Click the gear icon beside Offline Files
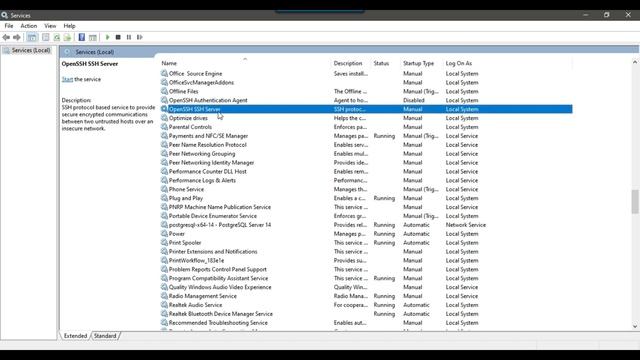This screenshot has width=640, height=360. pyautogui.click(x=164, y=91)
